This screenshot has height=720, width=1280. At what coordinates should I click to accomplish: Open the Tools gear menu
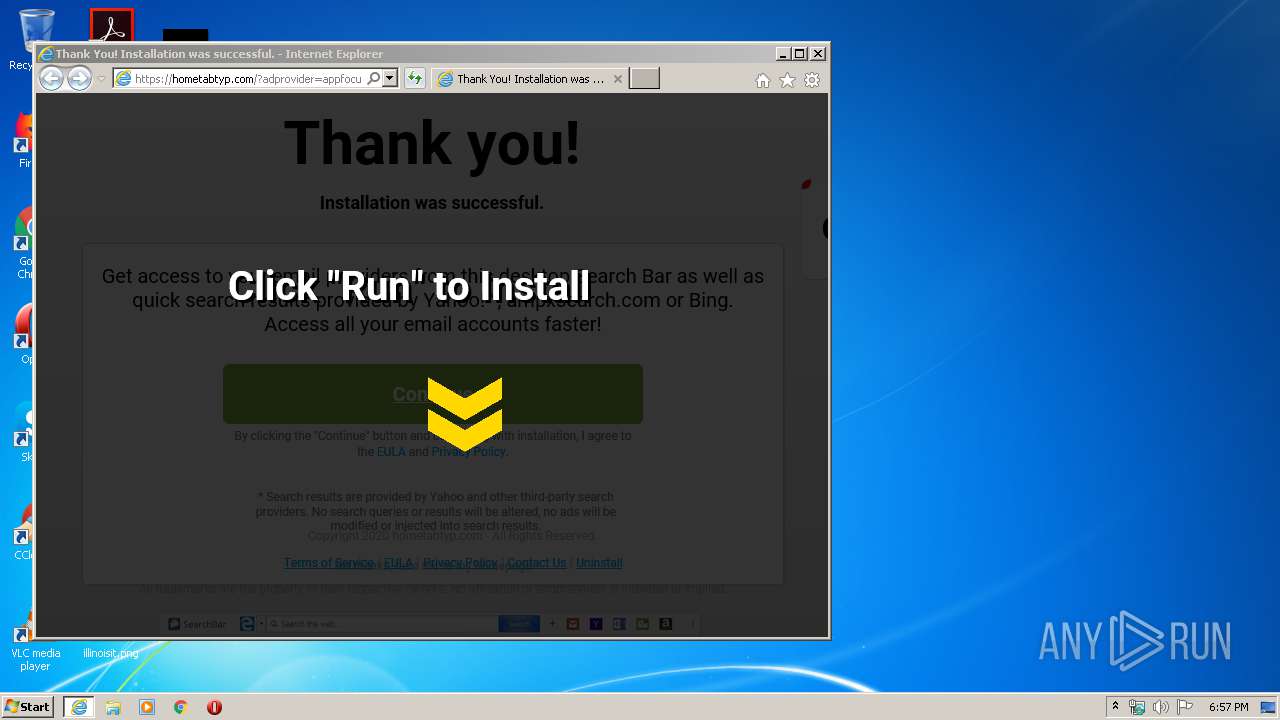tap(812, 80)
